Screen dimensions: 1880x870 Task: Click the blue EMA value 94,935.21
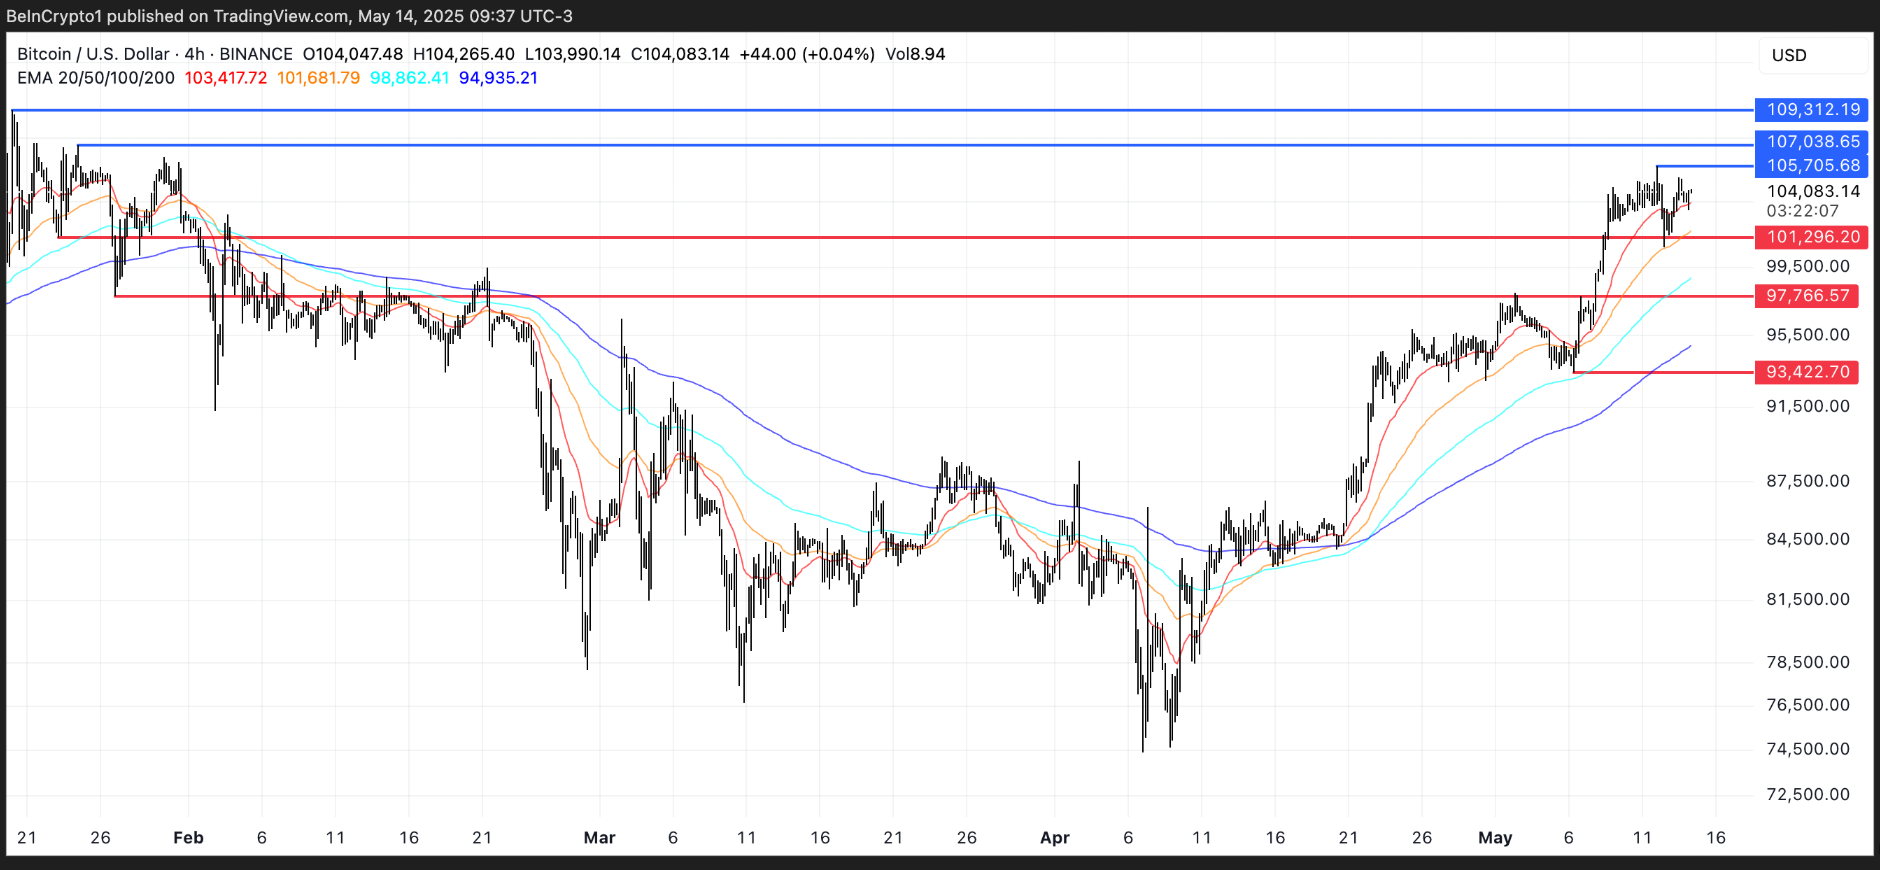pyautogui.click(x=498, y=78)
